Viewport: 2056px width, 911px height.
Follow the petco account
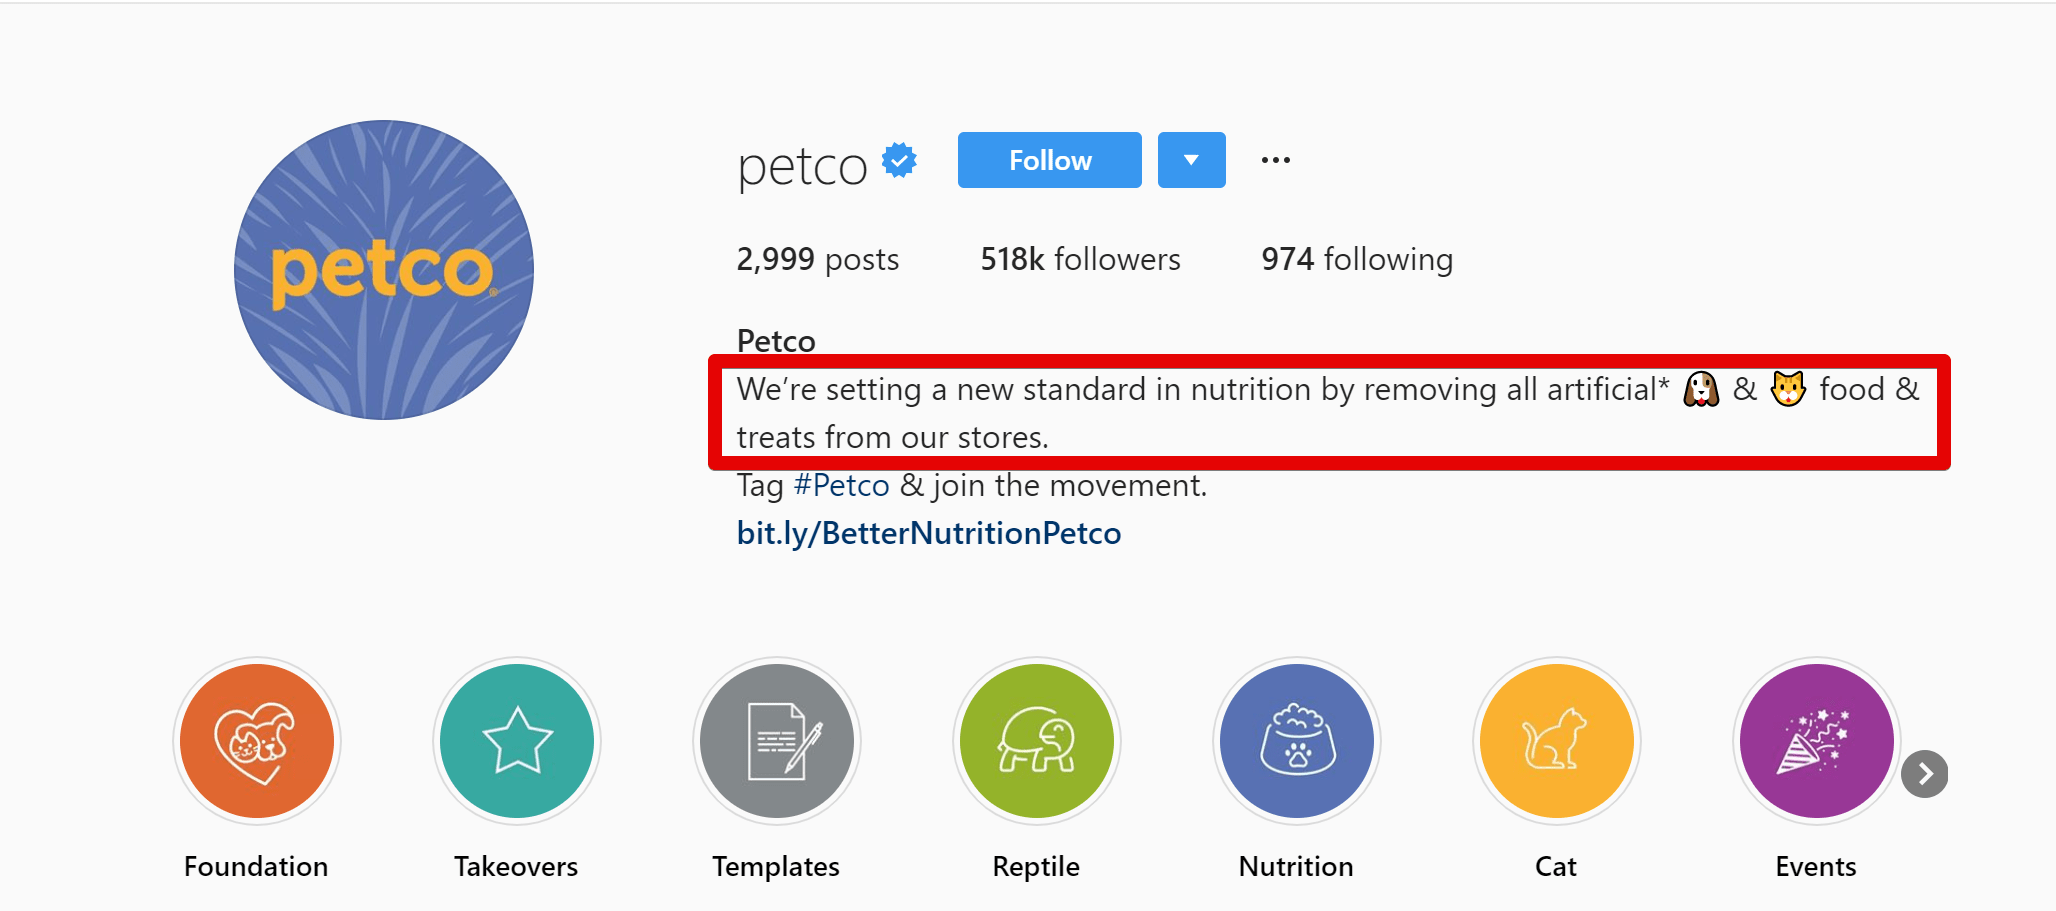coord(1049,159)
